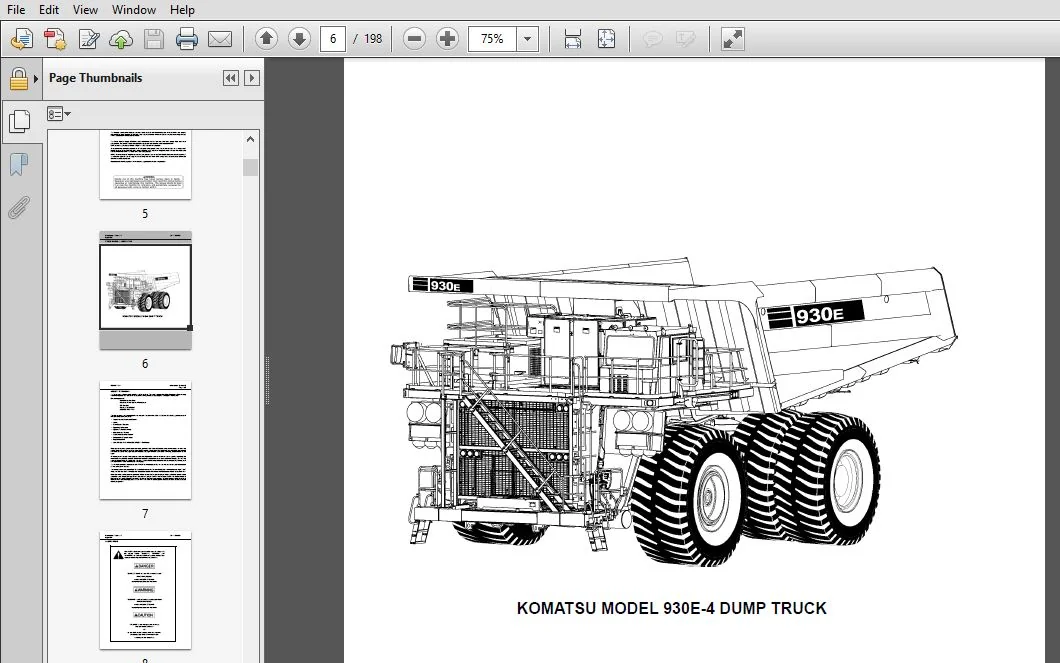This screenshot has height=663, width=1060.
Task: Select page 8 thumbnail with warning labels
Action: click(x=145, y=591)
